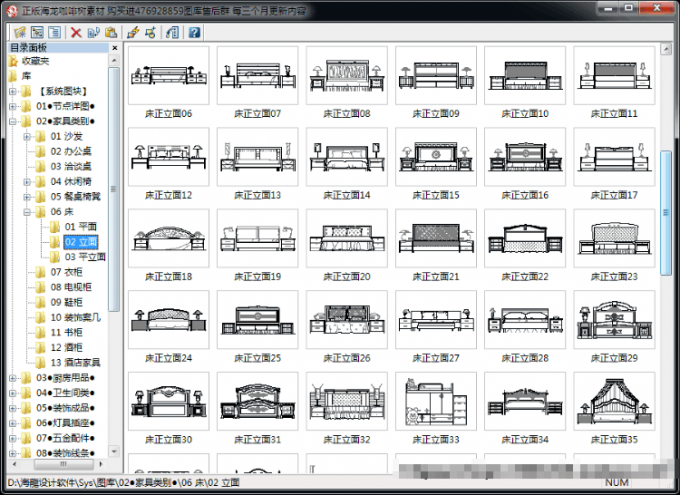Expand the 05 餐桌椅凳 folder node
This screenshot has width=680, height=495.
27,197
